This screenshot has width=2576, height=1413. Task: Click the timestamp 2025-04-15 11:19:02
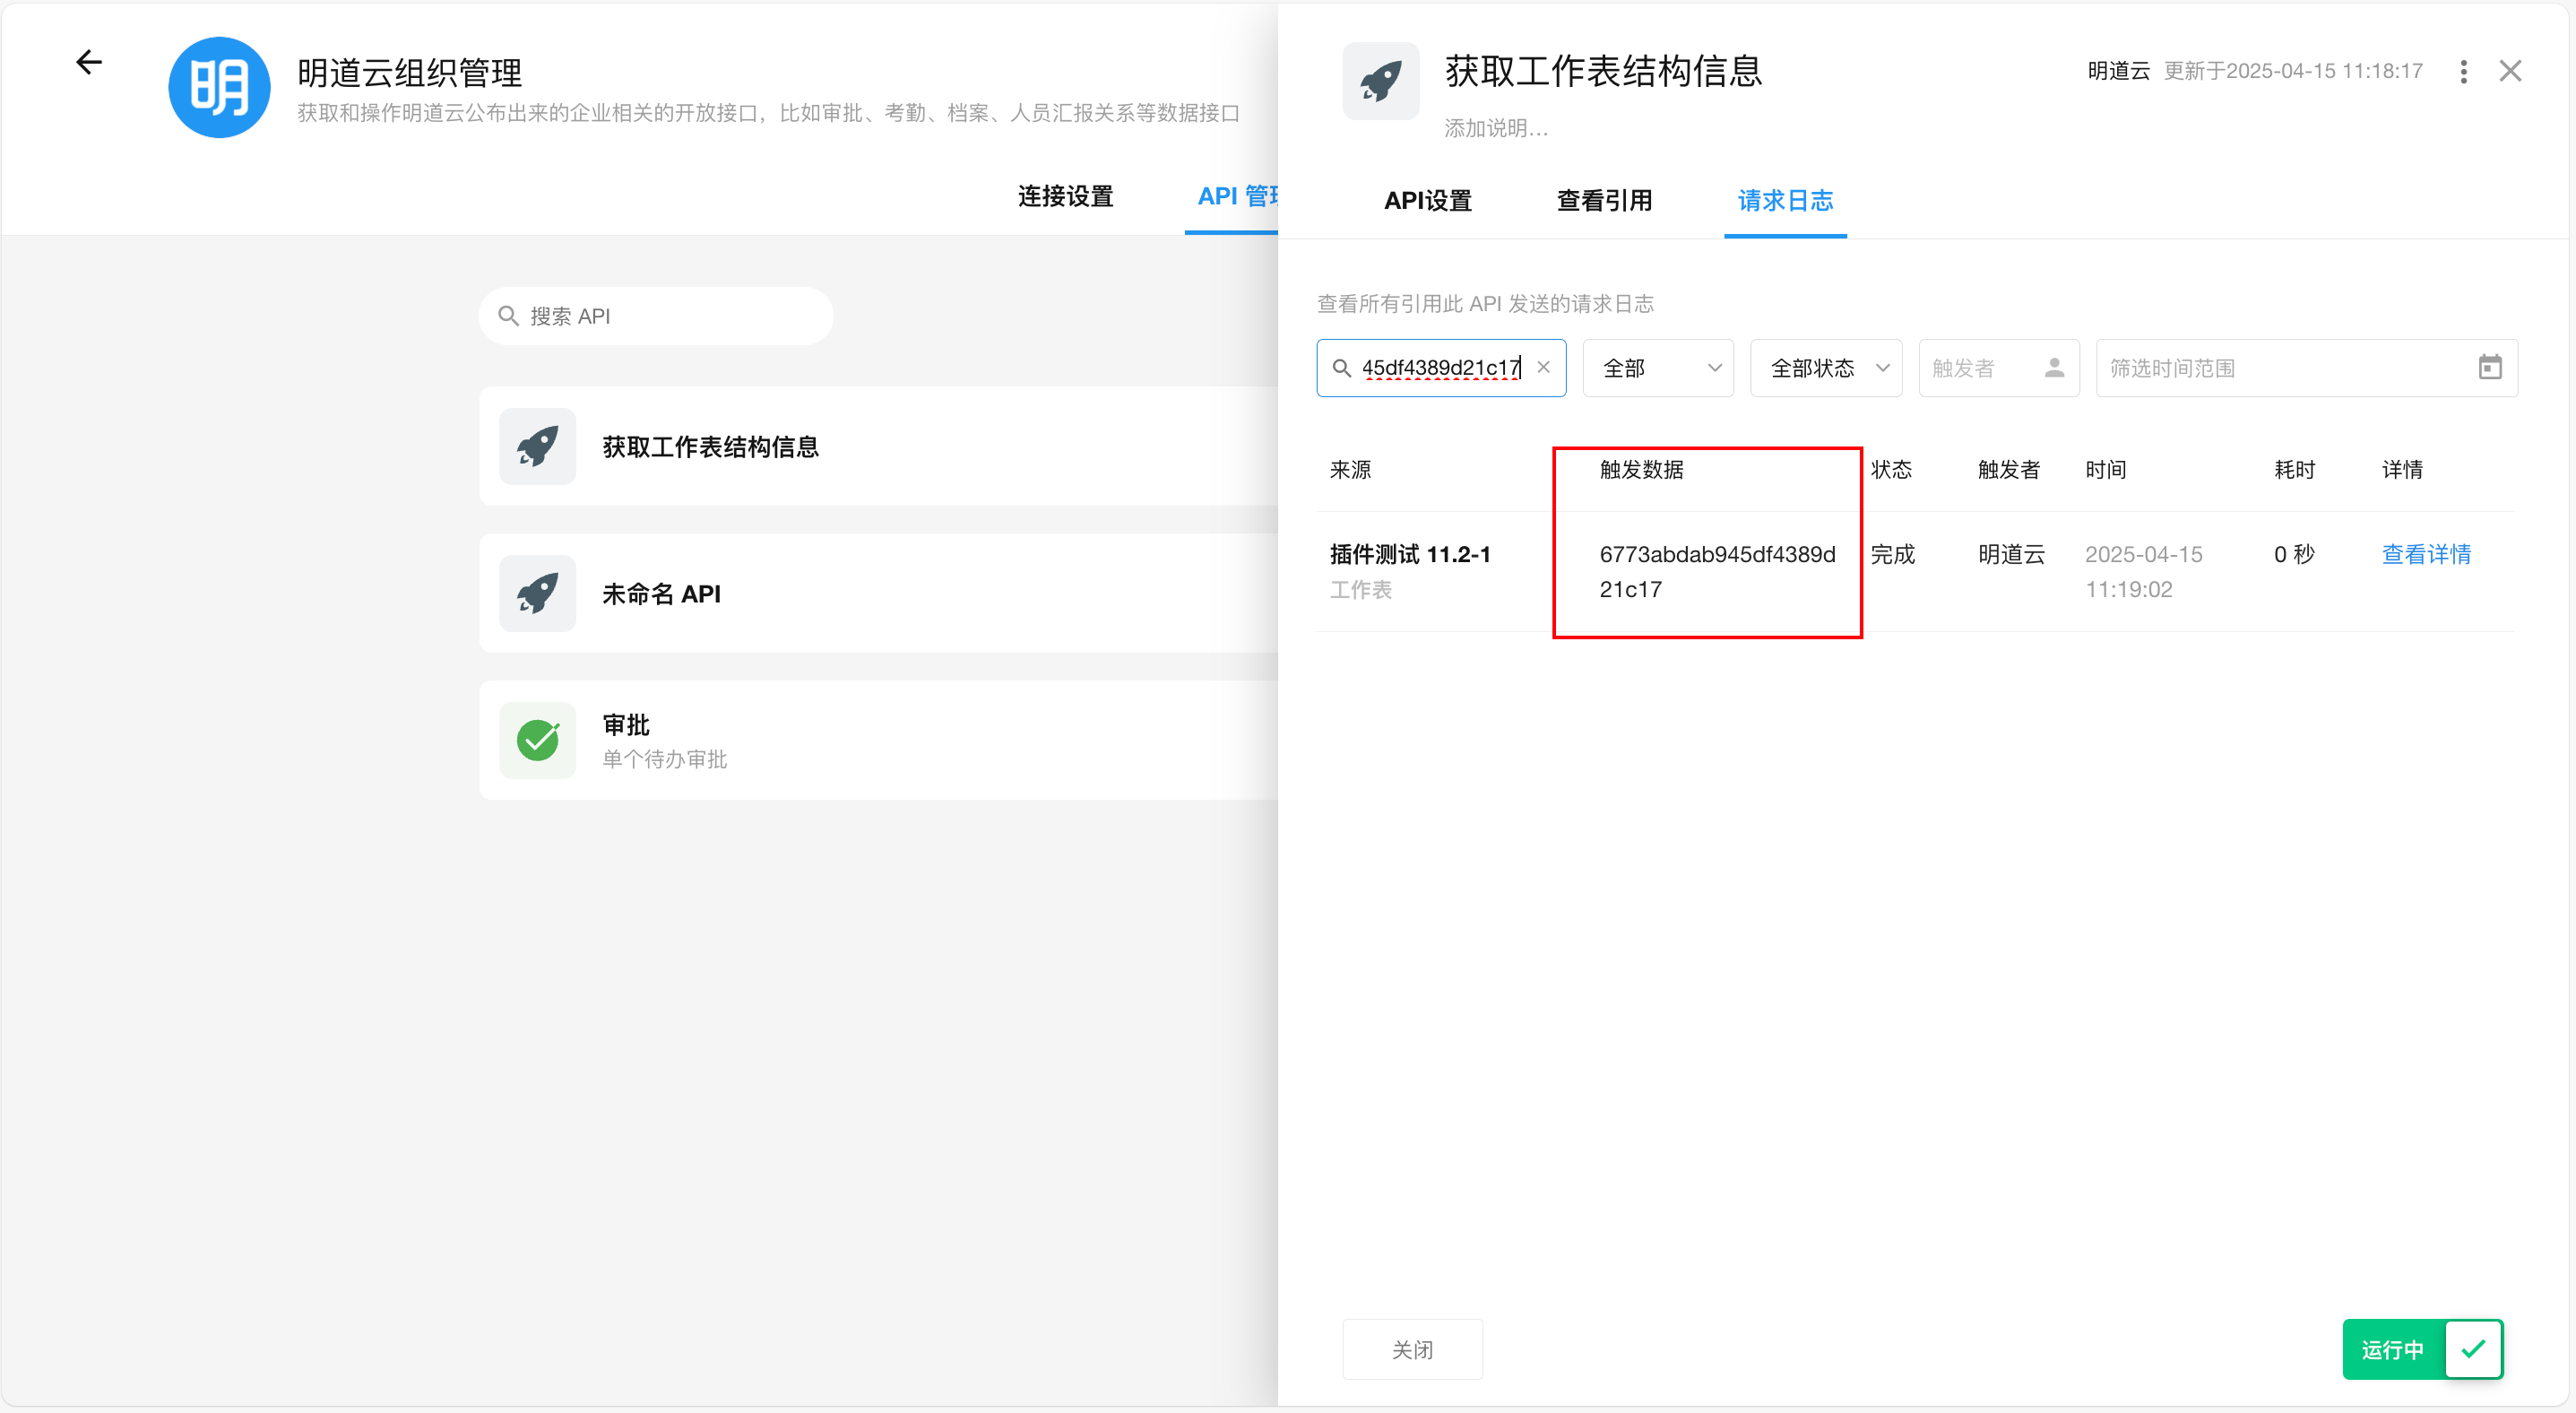pyautogui.click(x=2143, y=571)
